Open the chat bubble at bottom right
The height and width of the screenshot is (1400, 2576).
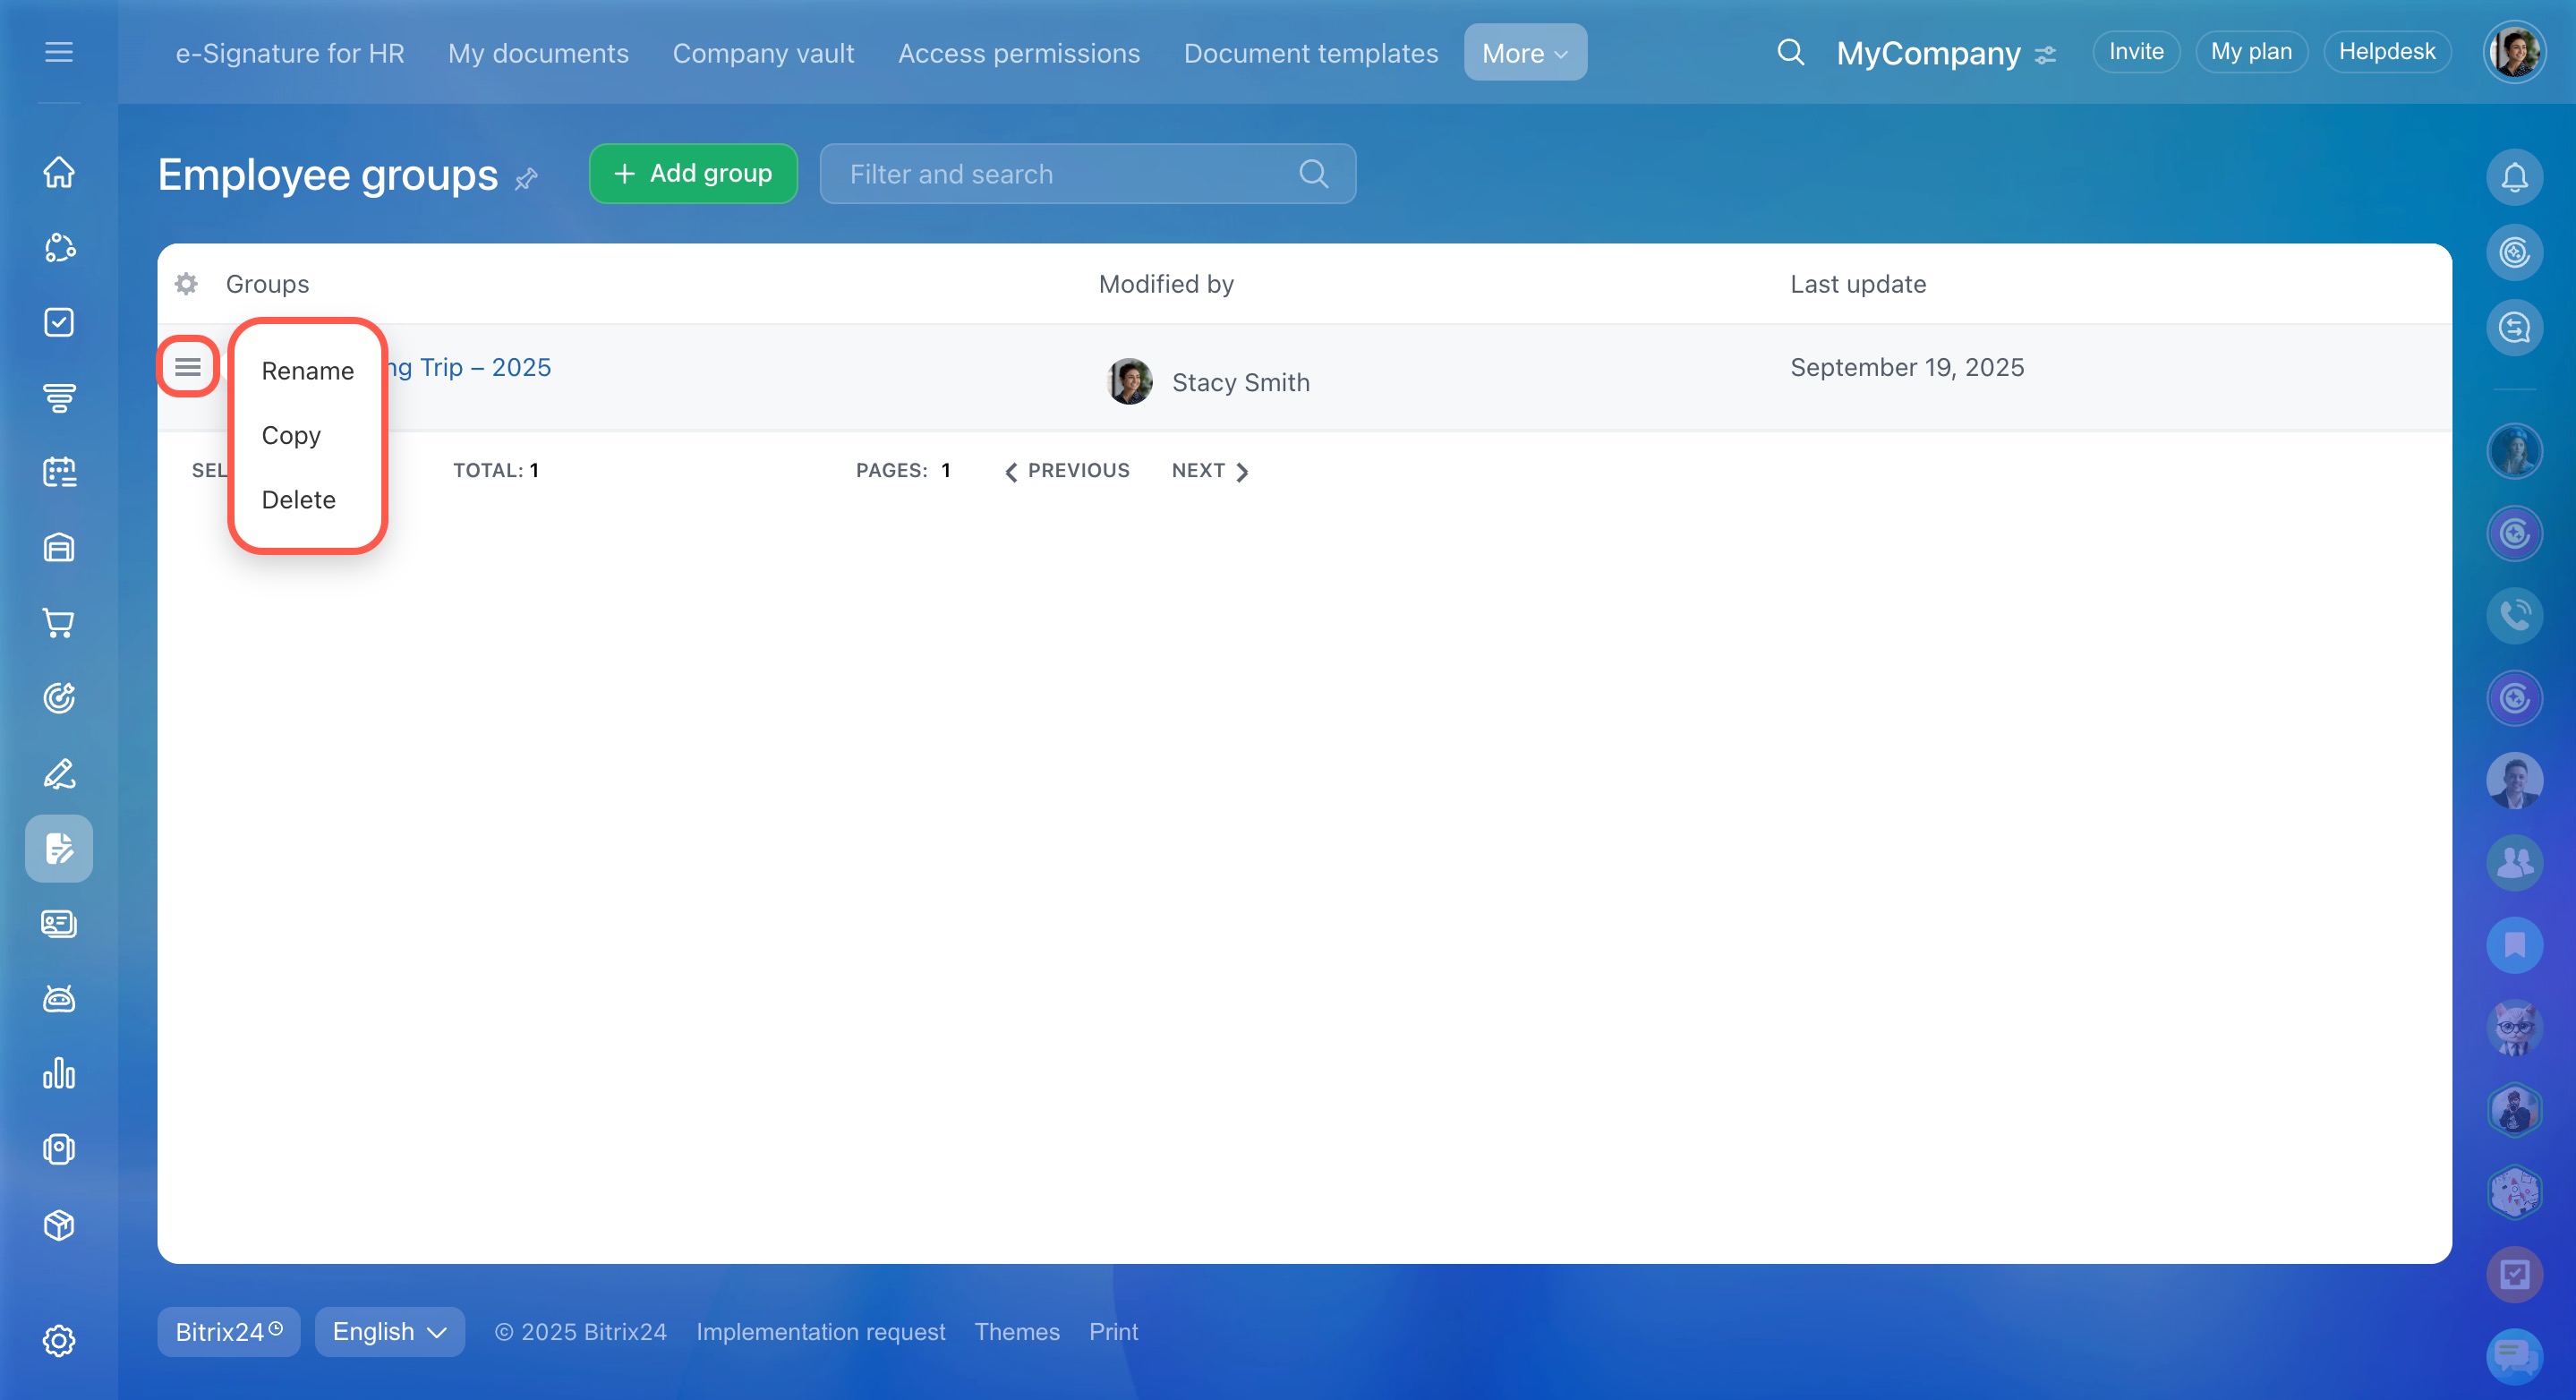[x=2514, y=1356]
